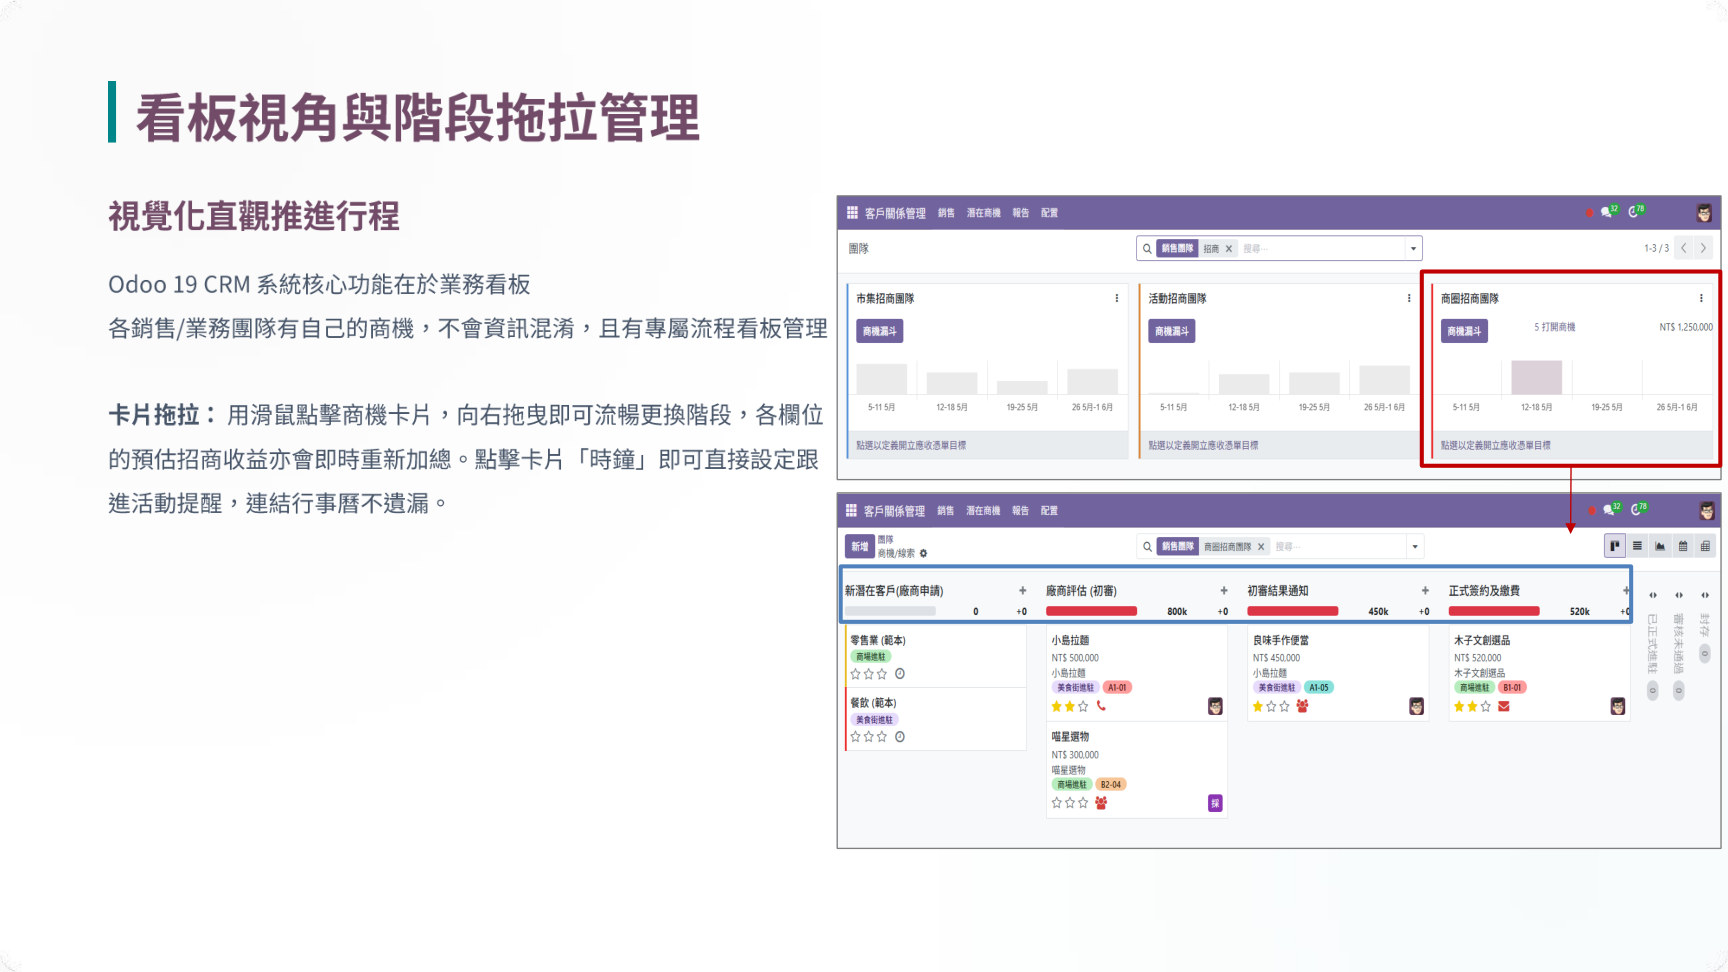The width and height of the screenshot is (1728, 972).
Task: Click 商機漏斗 button on the 市集招商團隊 card
Action: [x=880, y=331]
